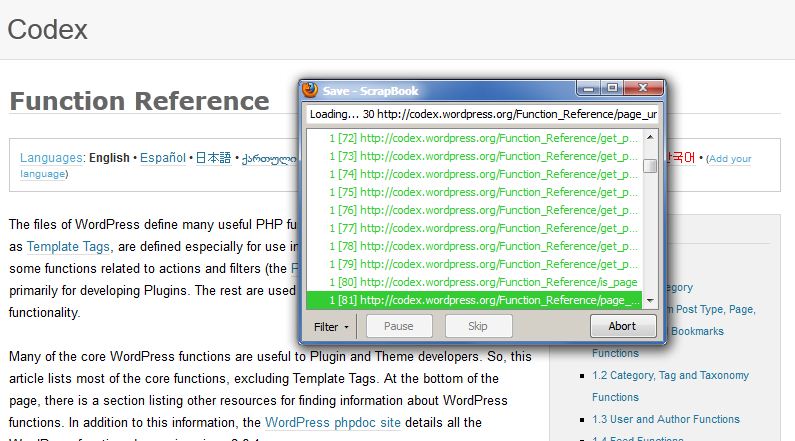This screenshot has height=441, width=795.
Task: Open 1.3 User and Author Functions link
Action: click(666, 419)
